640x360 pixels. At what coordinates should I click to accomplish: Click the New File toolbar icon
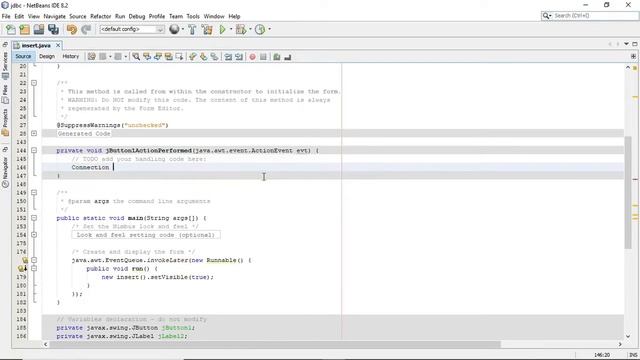11,29
